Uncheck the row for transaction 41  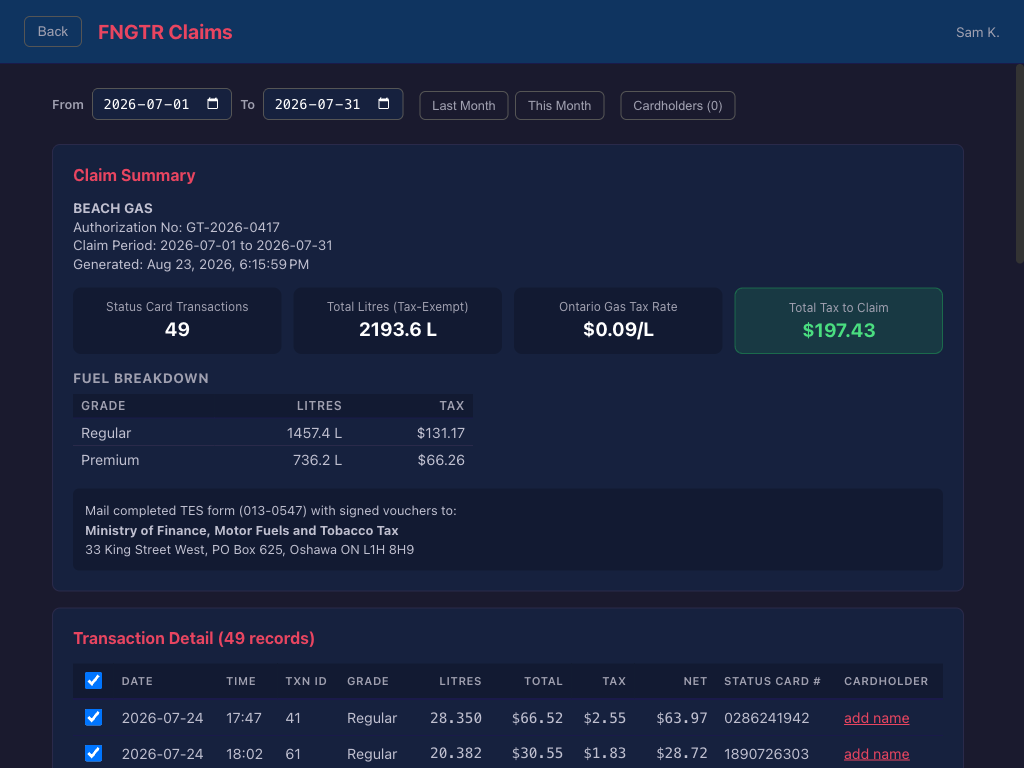pos(93,717)
